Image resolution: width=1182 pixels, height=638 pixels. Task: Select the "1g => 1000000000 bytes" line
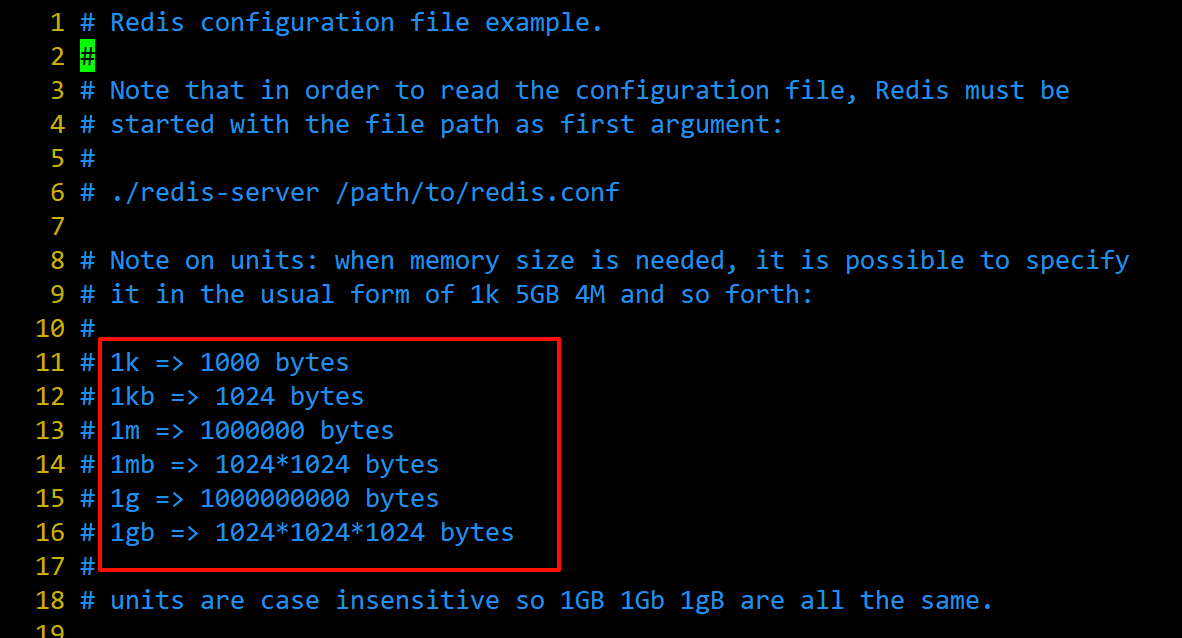click(274, 499)
